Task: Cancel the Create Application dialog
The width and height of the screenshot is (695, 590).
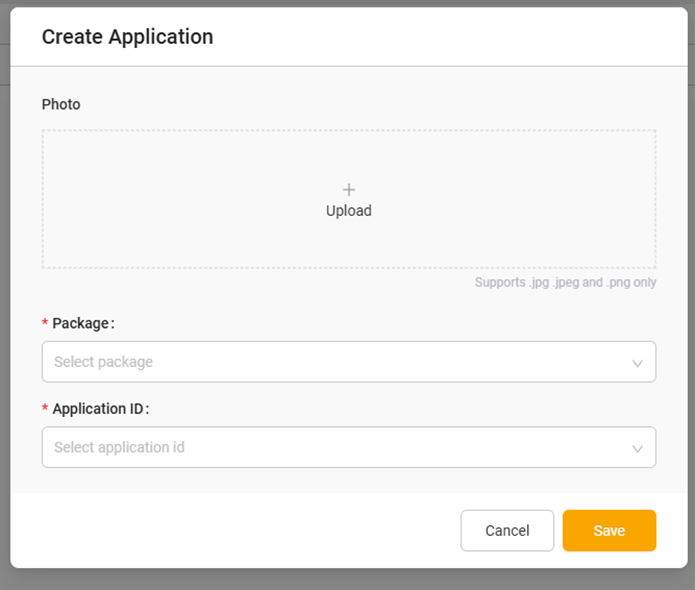Action: click(507, 531)
